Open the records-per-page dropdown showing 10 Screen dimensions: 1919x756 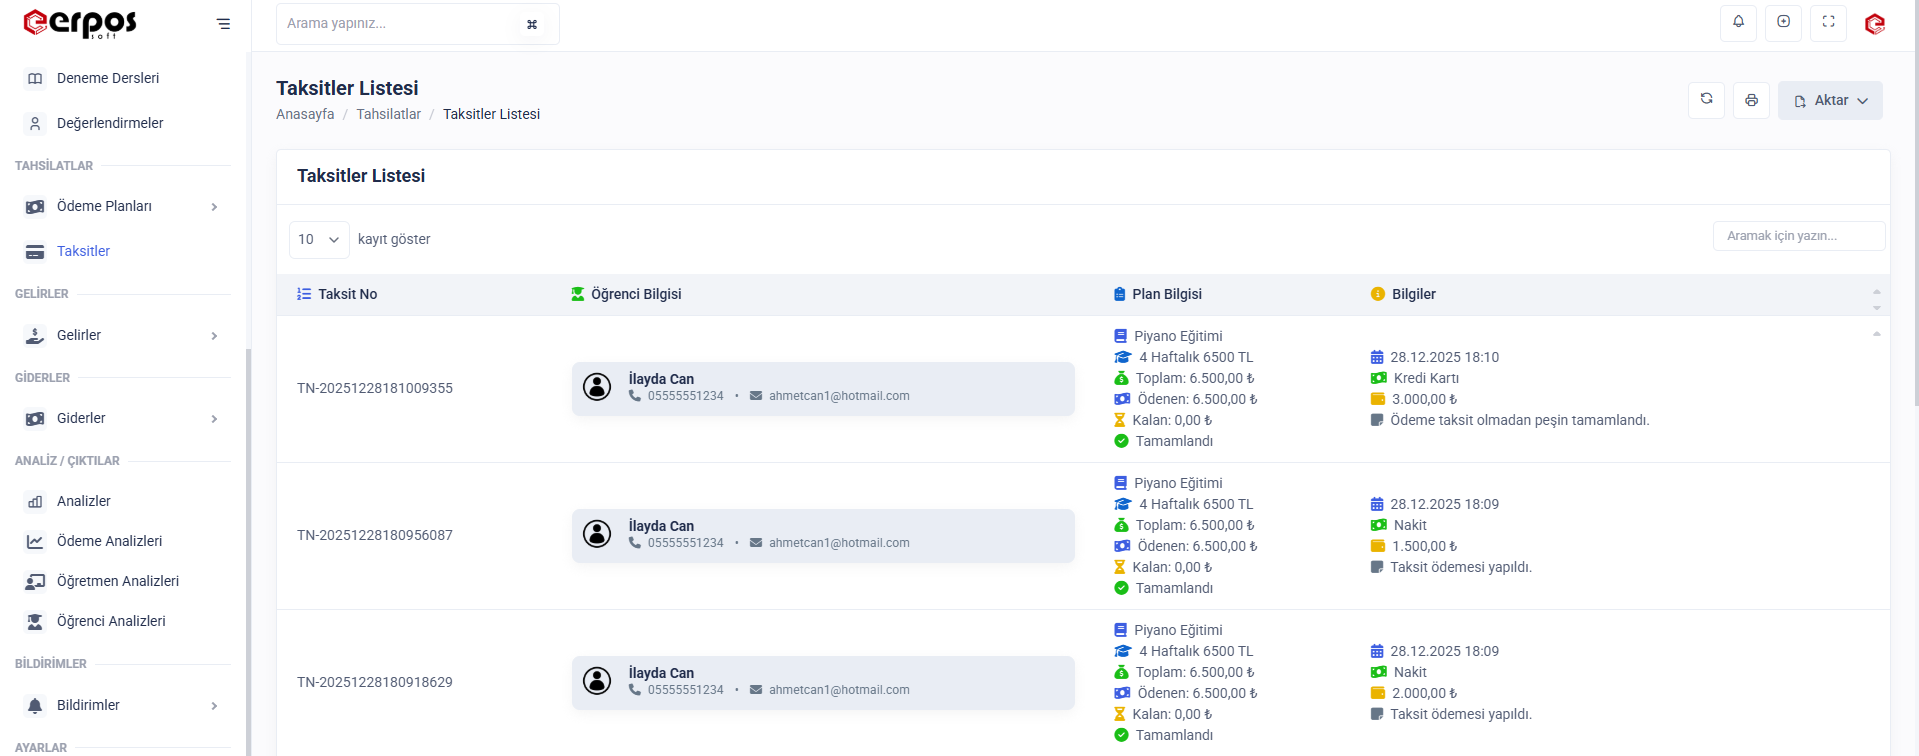pos(319,240)
